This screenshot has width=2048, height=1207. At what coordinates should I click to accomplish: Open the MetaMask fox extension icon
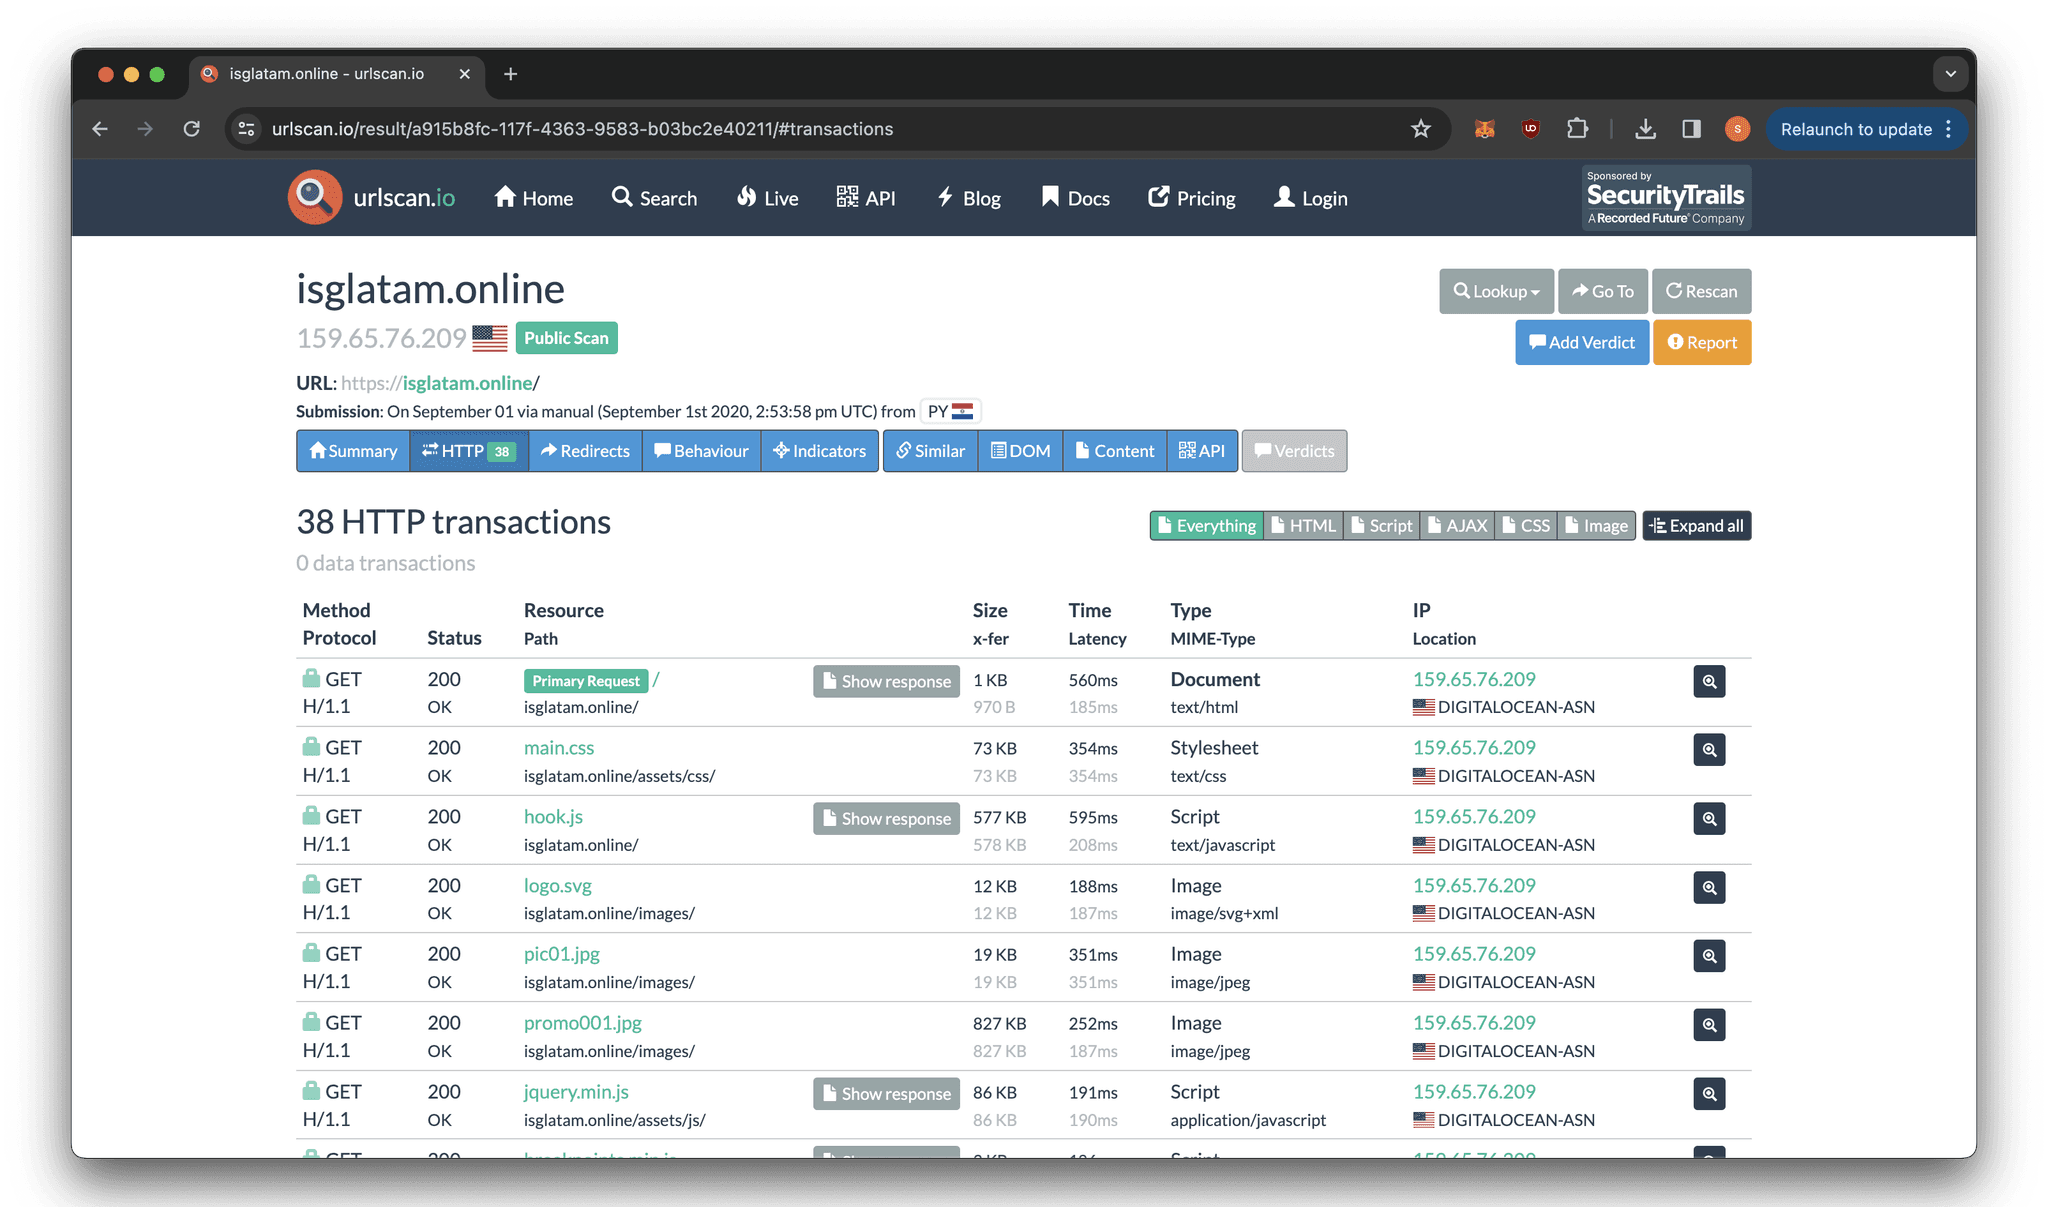(x=1484, y=129)
